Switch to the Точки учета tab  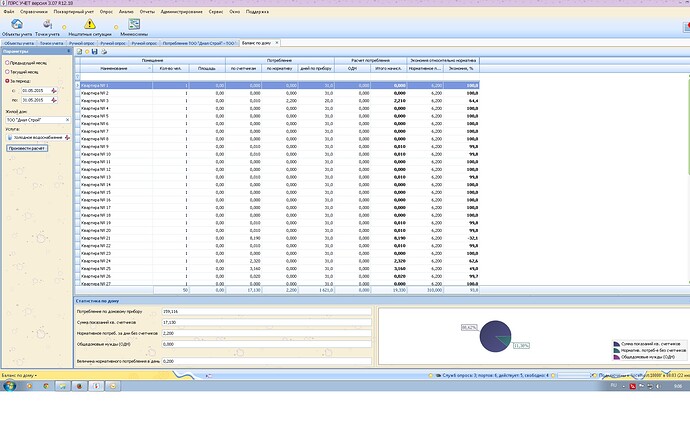[x=51, y=43]
